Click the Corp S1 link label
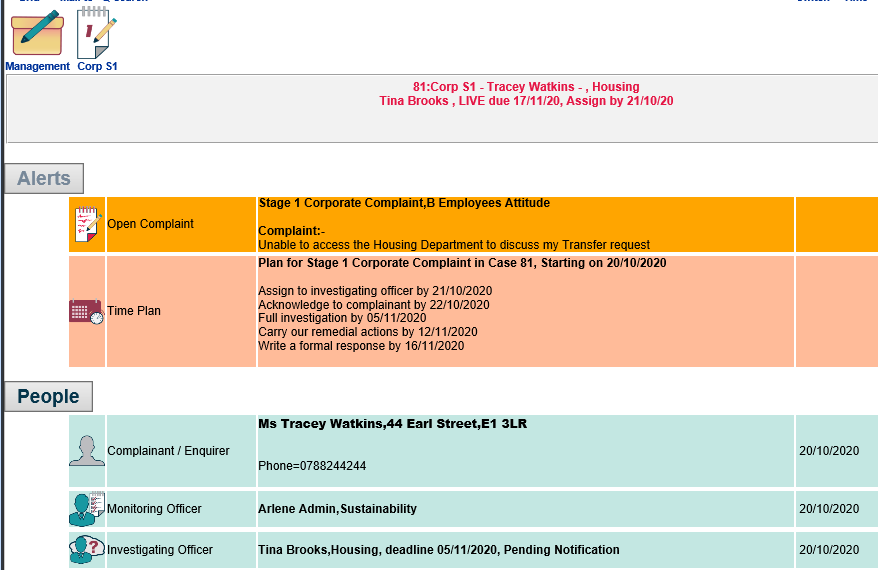The height and width of the screenshot is (570, 878). tap(97, 66)
